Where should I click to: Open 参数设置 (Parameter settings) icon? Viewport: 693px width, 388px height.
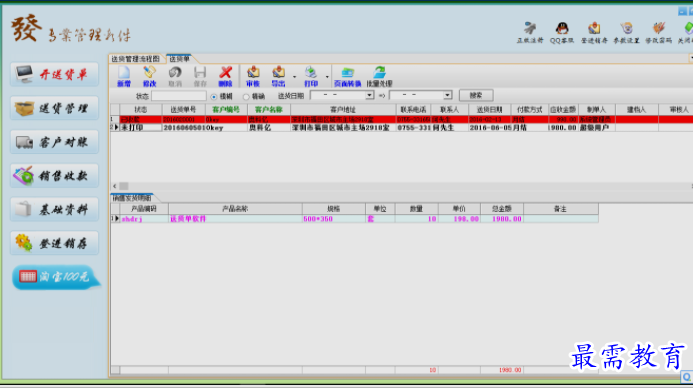pos(626,33)
